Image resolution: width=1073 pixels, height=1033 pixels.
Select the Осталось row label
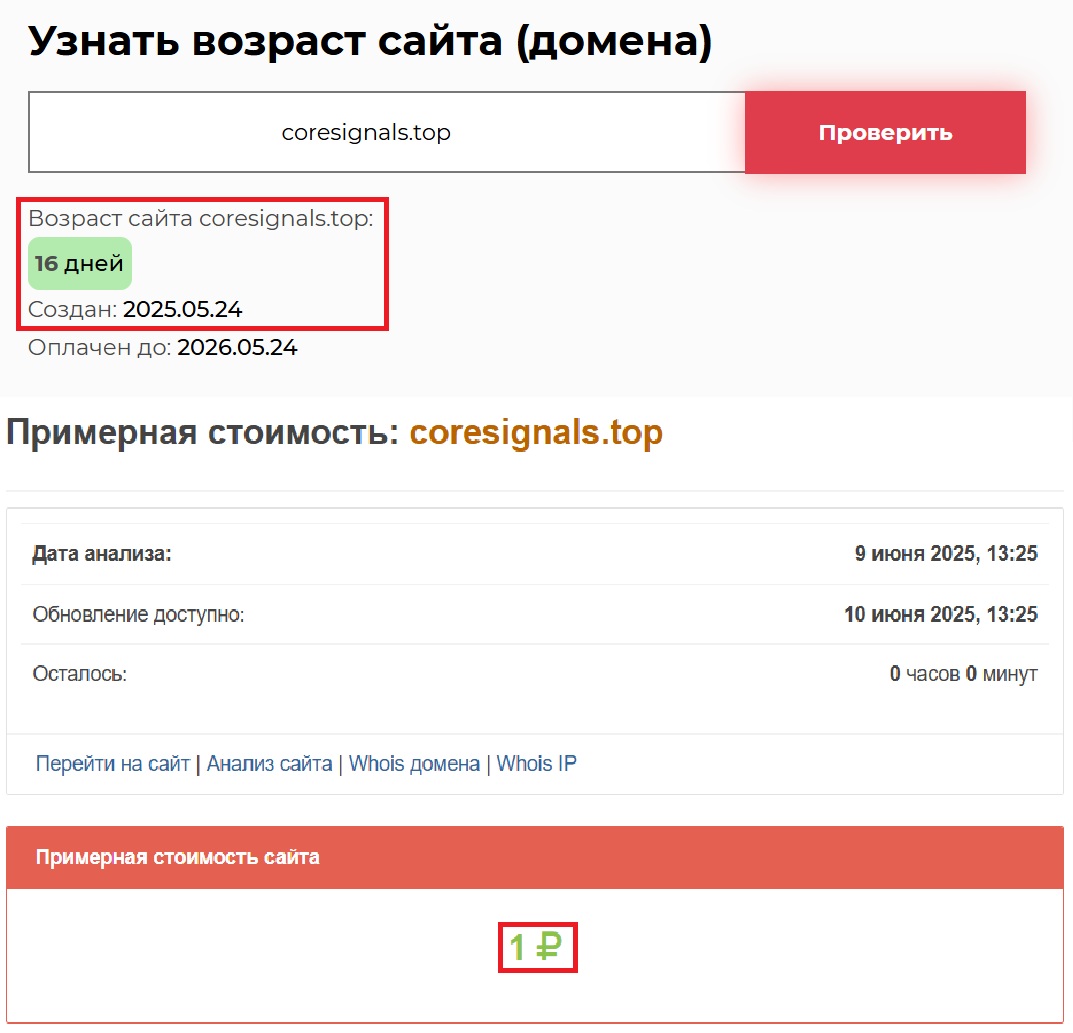(80, 674)
